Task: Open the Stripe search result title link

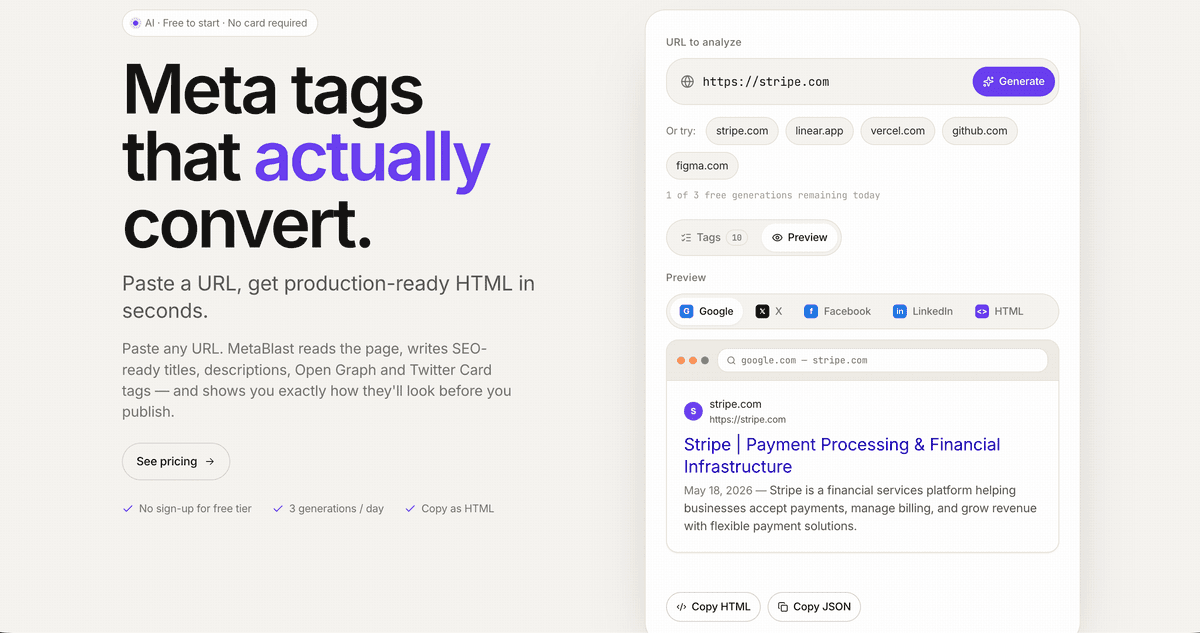Action: (x=842, y=455)
